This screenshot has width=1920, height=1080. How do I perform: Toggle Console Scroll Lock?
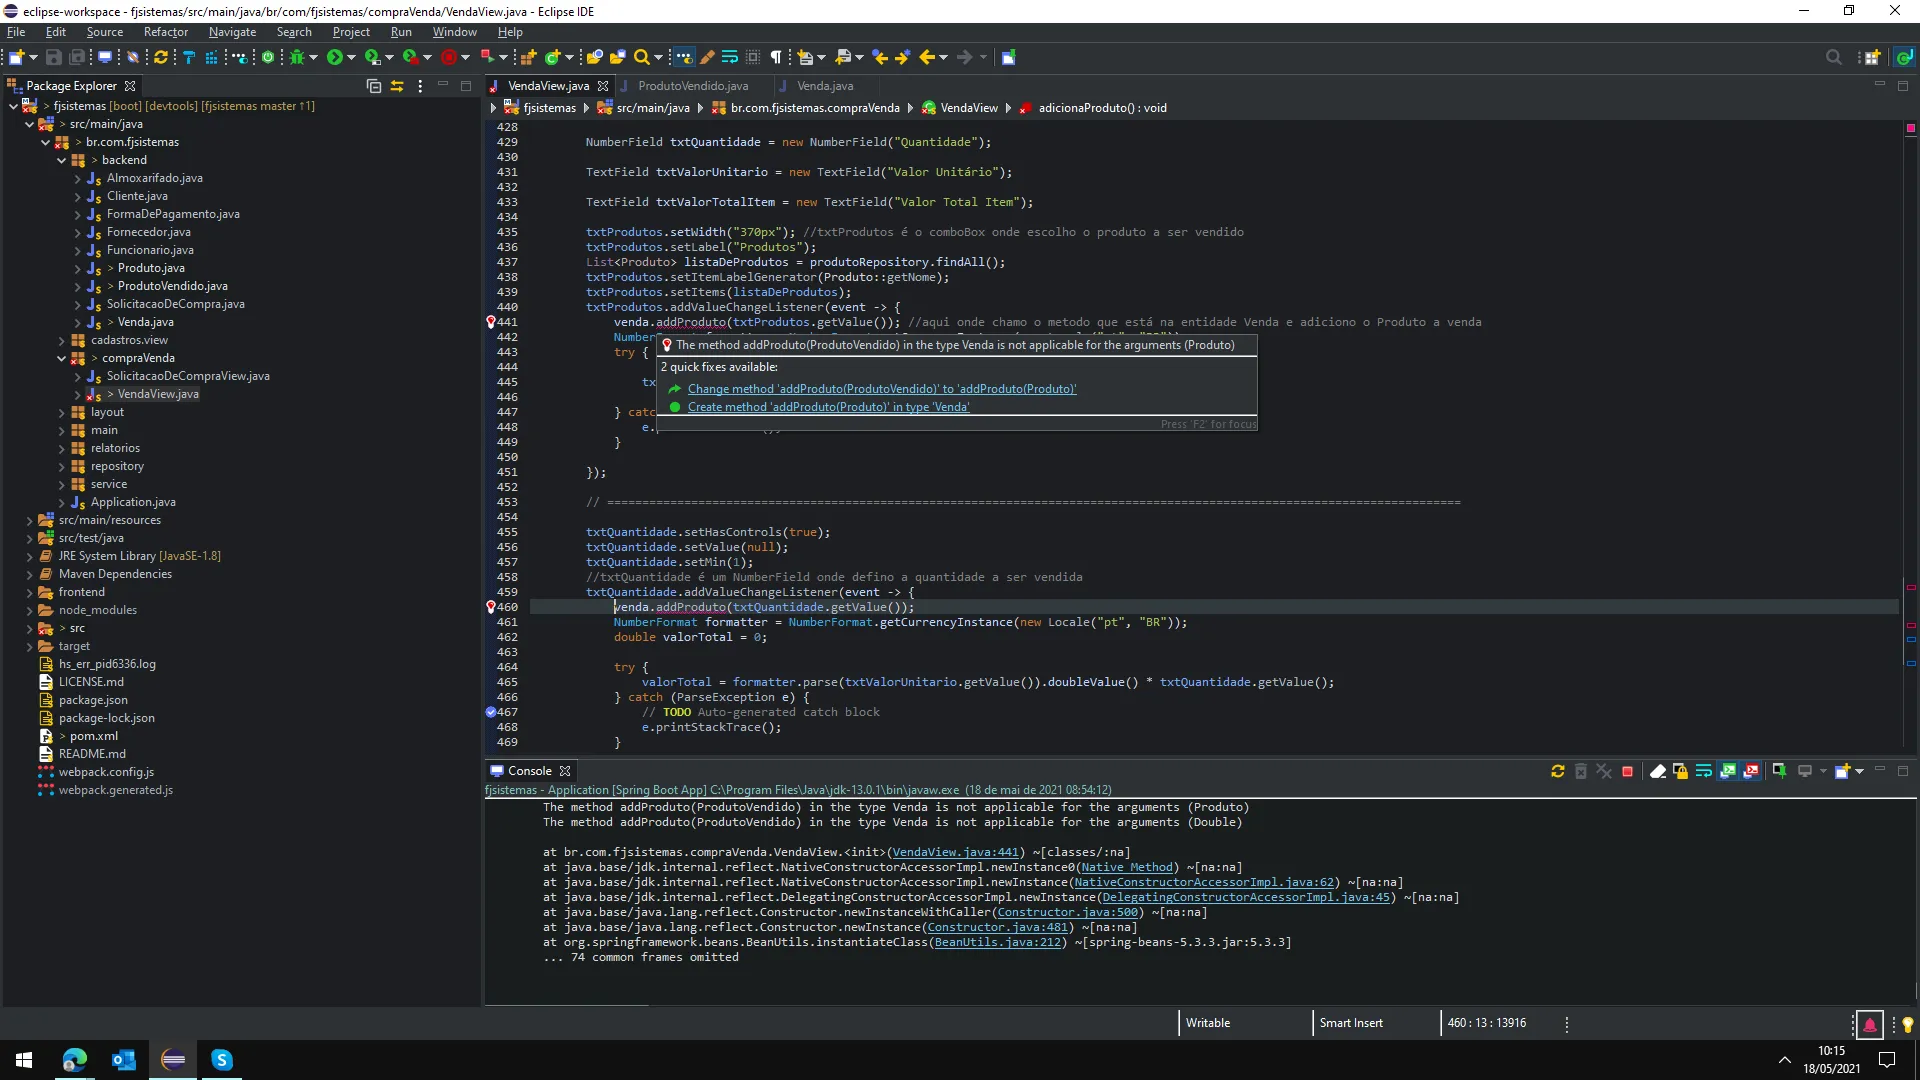[1680, 771]
